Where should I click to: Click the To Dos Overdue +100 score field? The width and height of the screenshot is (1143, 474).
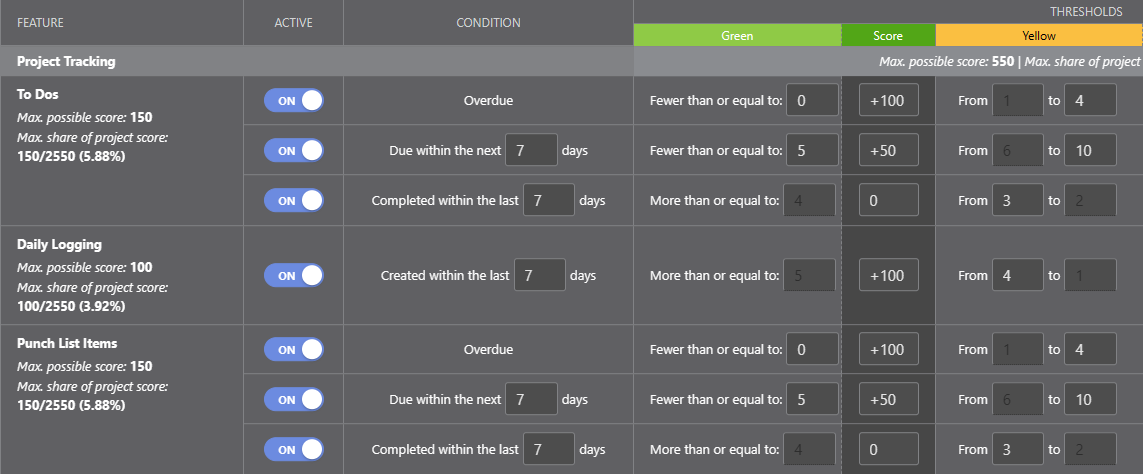(x=888, y=101)
